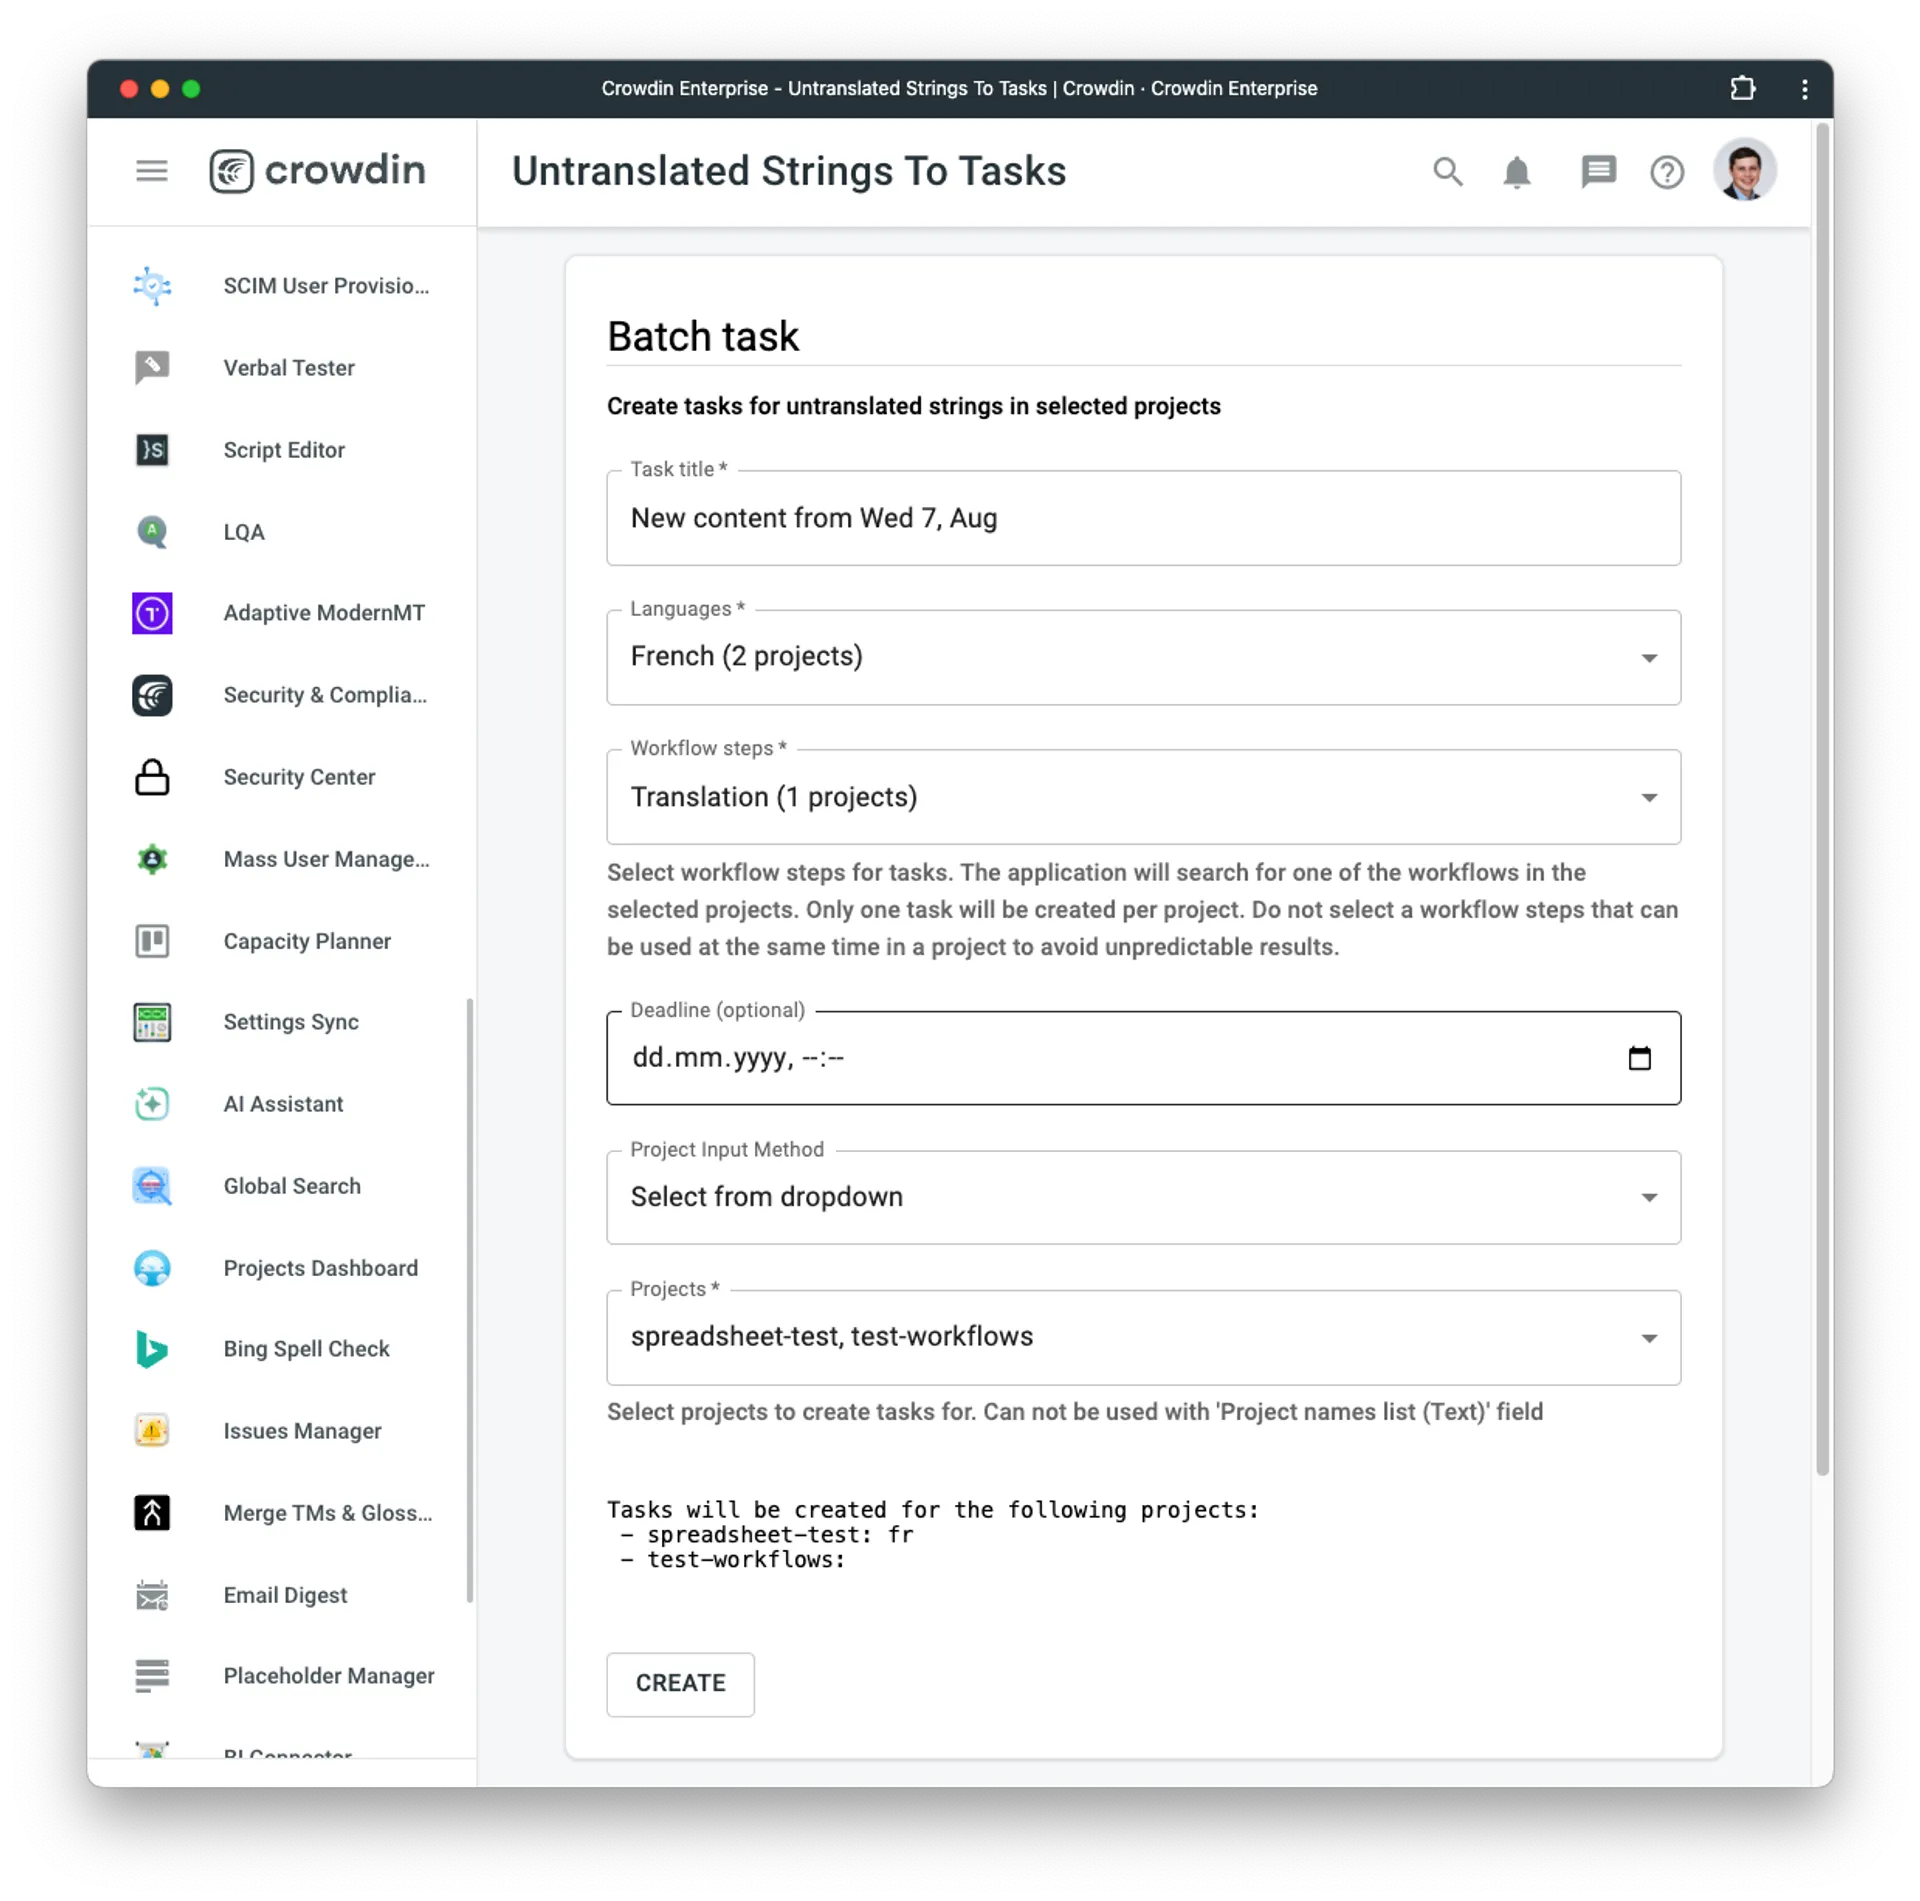Click the Projects Dashboard icon
This screenshot has height=1901, width=1920.
point(153,1266)
